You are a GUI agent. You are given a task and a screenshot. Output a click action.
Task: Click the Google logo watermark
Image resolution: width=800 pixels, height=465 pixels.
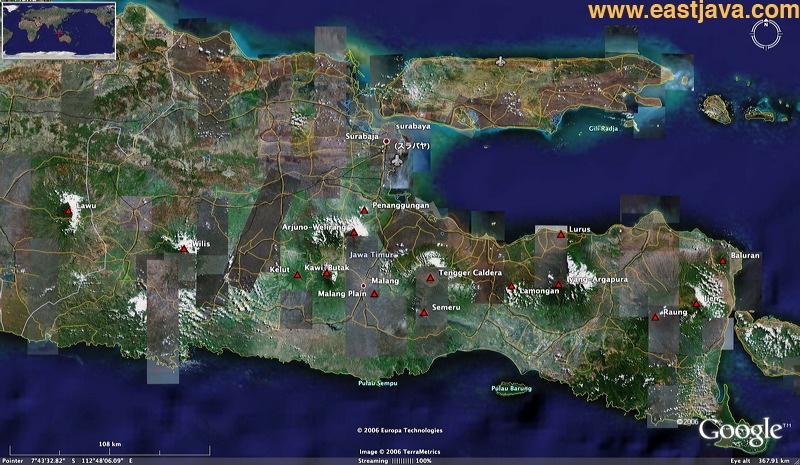click(740, 430)
